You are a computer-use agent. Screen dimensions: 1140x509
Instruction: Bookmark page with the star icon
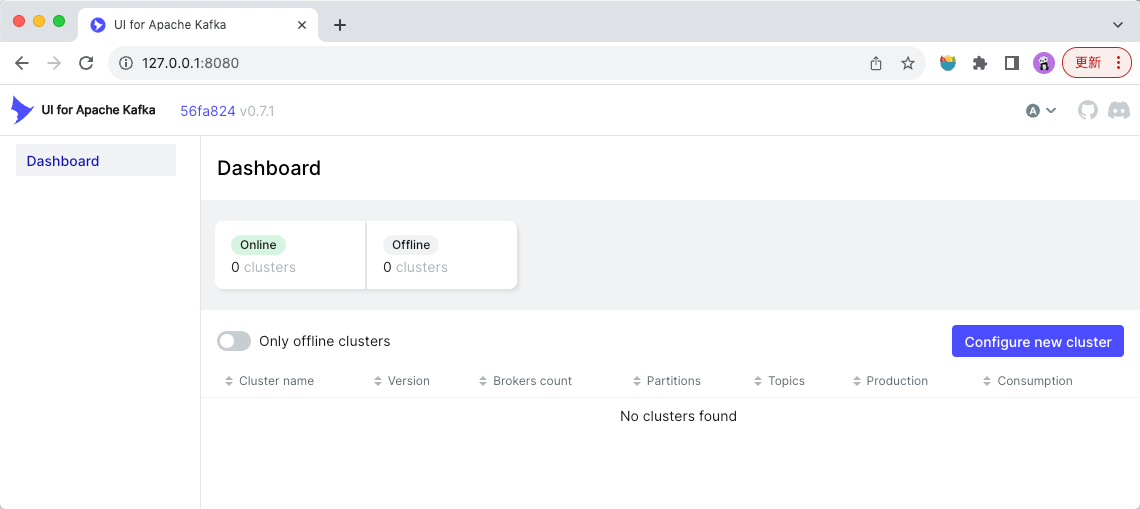[908, 63]
